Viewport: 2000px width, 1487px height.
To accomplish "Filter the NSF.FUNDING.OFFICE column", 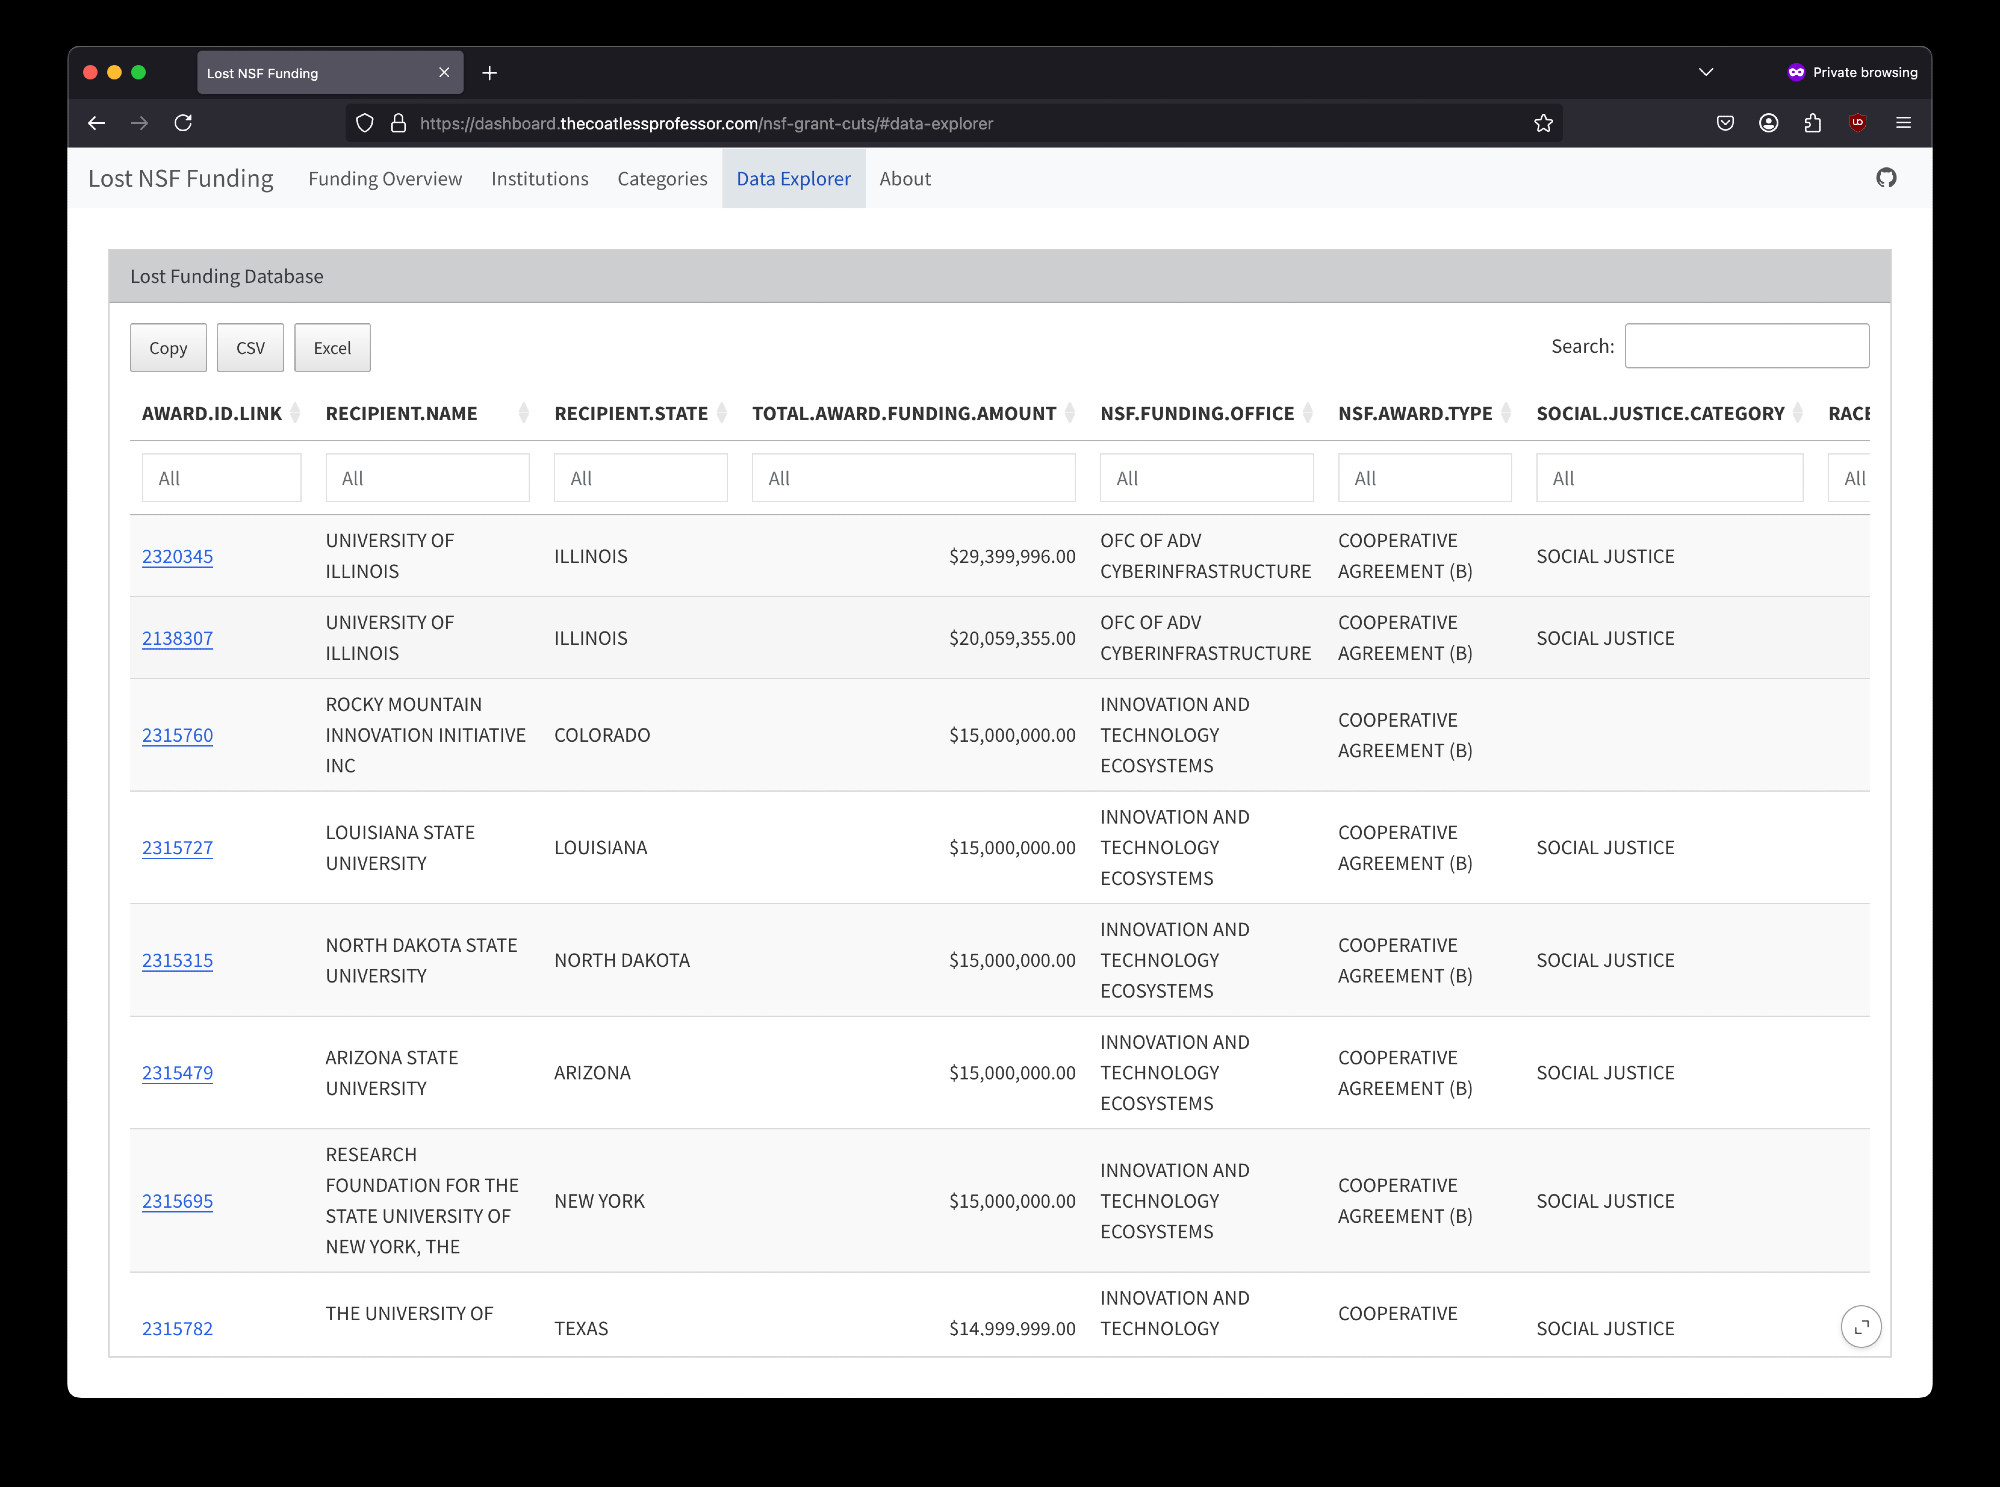I will pyautogui.click(x=1207, y=478).
